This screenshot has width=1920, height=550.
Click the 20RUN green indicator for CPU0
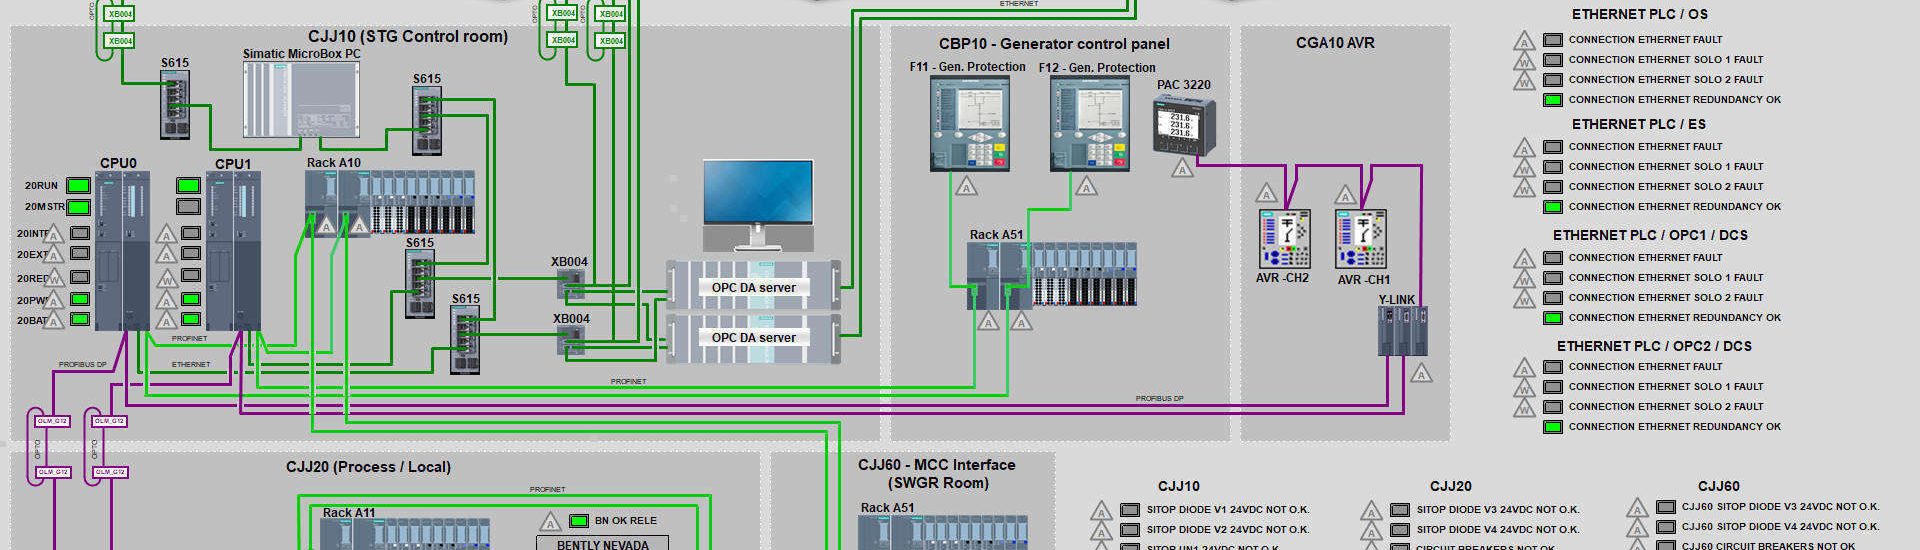(x=78, y=186)
